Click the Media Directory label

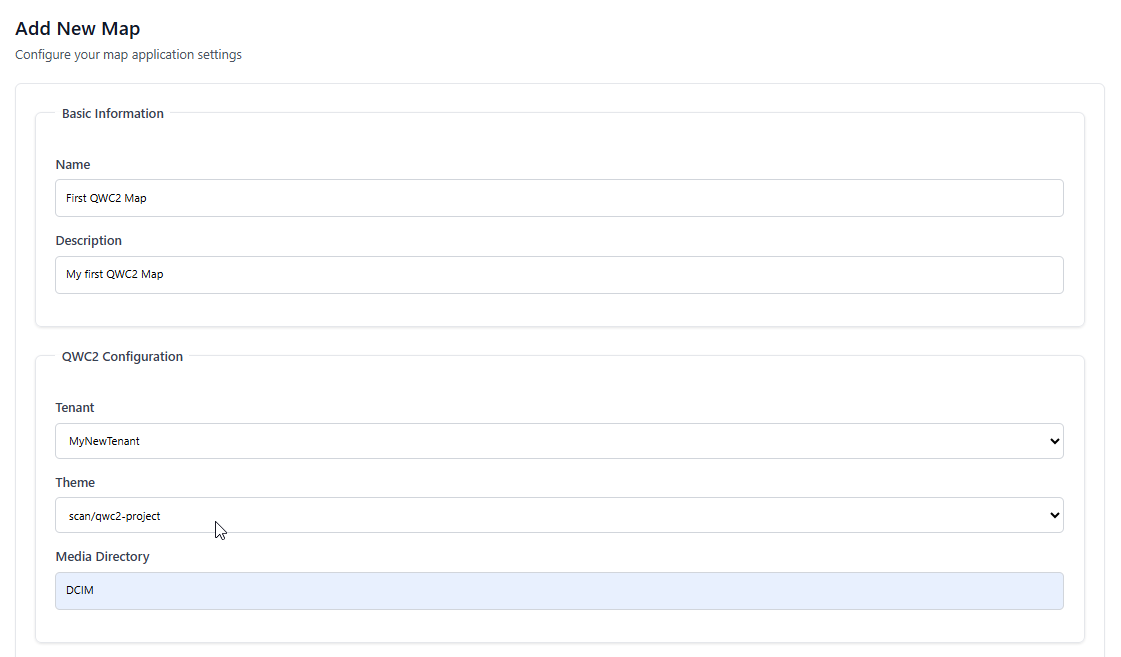tap(102, 557)
